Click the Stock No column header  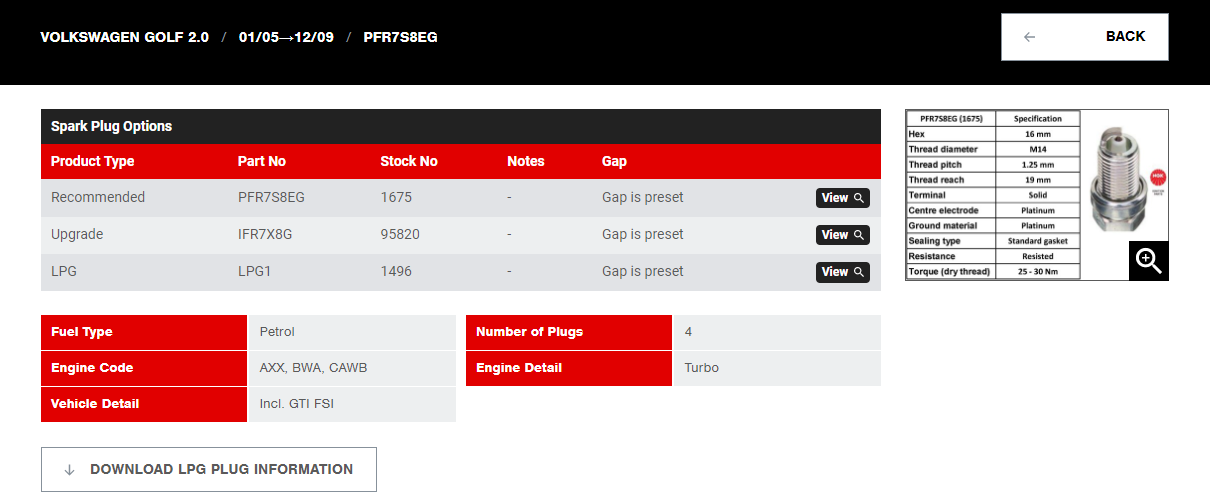[x=409, y=161]
